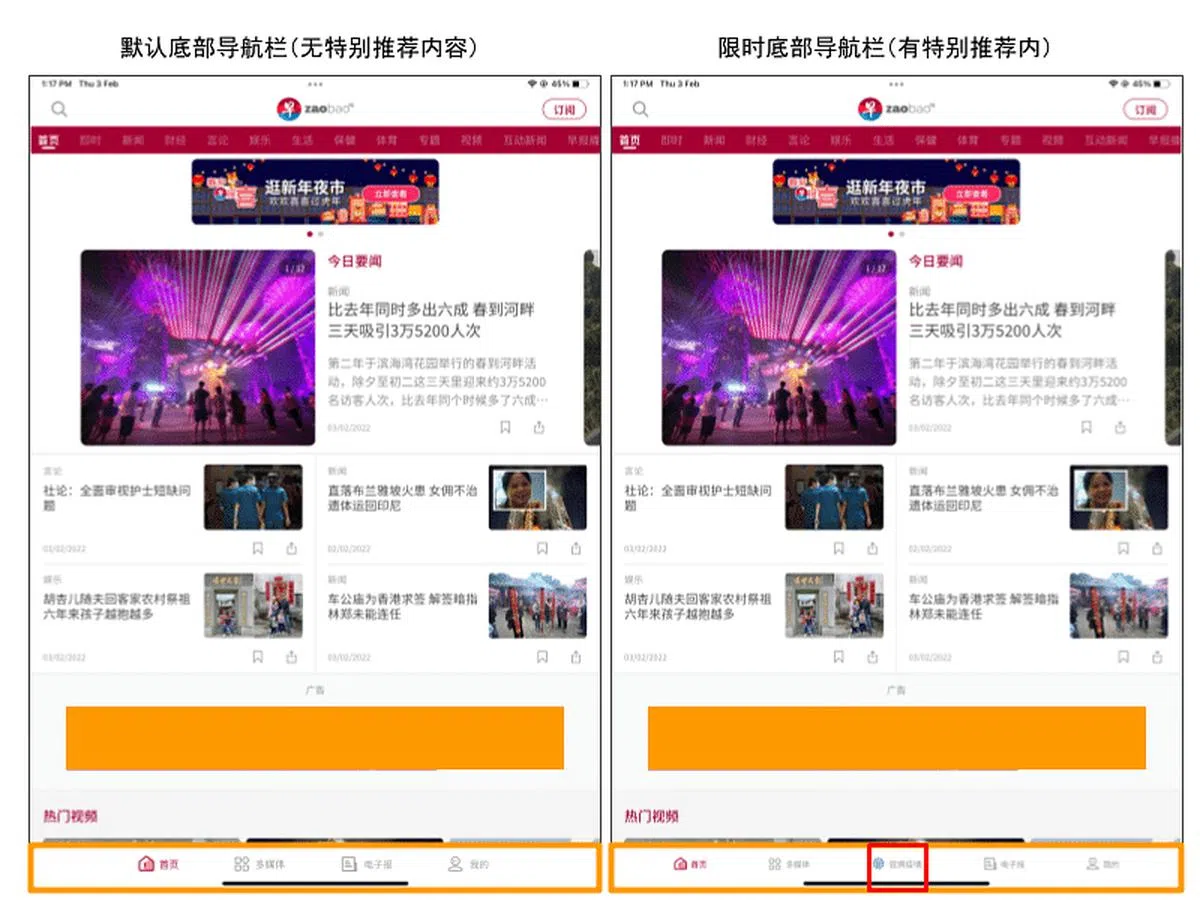Viewport: 1200px width, 900px height.
Task: Bookmark the 直落布兰雅 fire article in right screen
Action: coord(1123,548)
